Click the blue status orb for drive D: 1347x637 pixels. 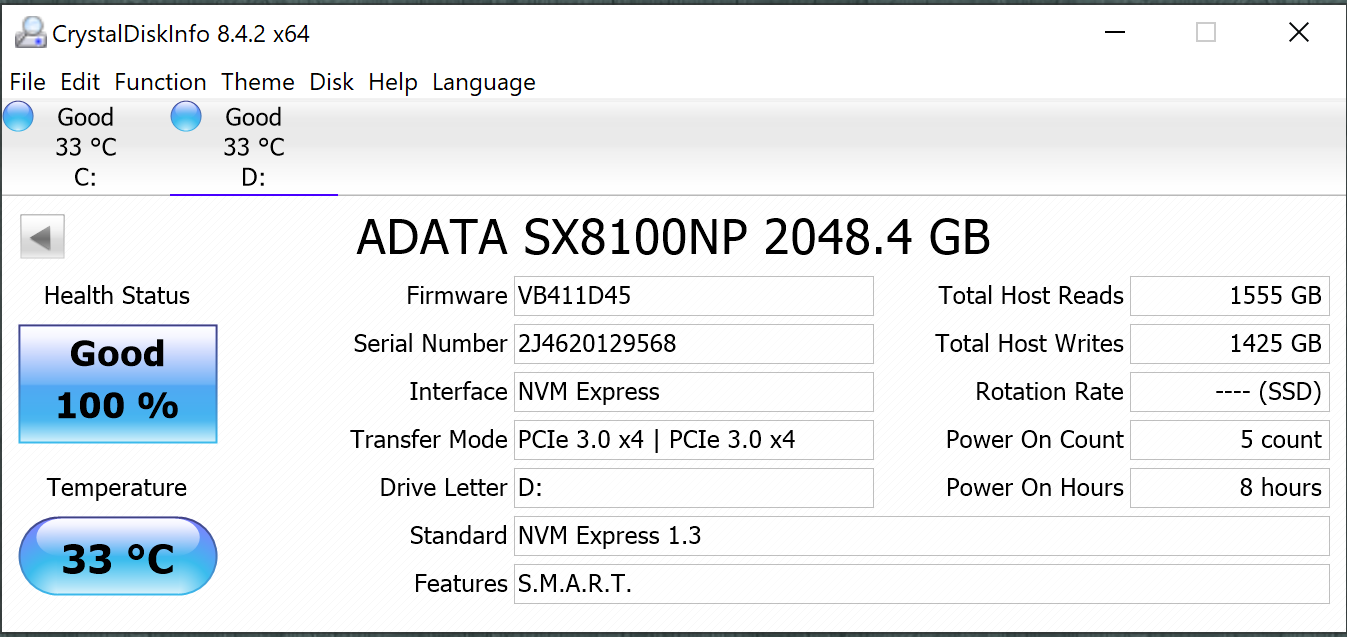click(186, 117)
